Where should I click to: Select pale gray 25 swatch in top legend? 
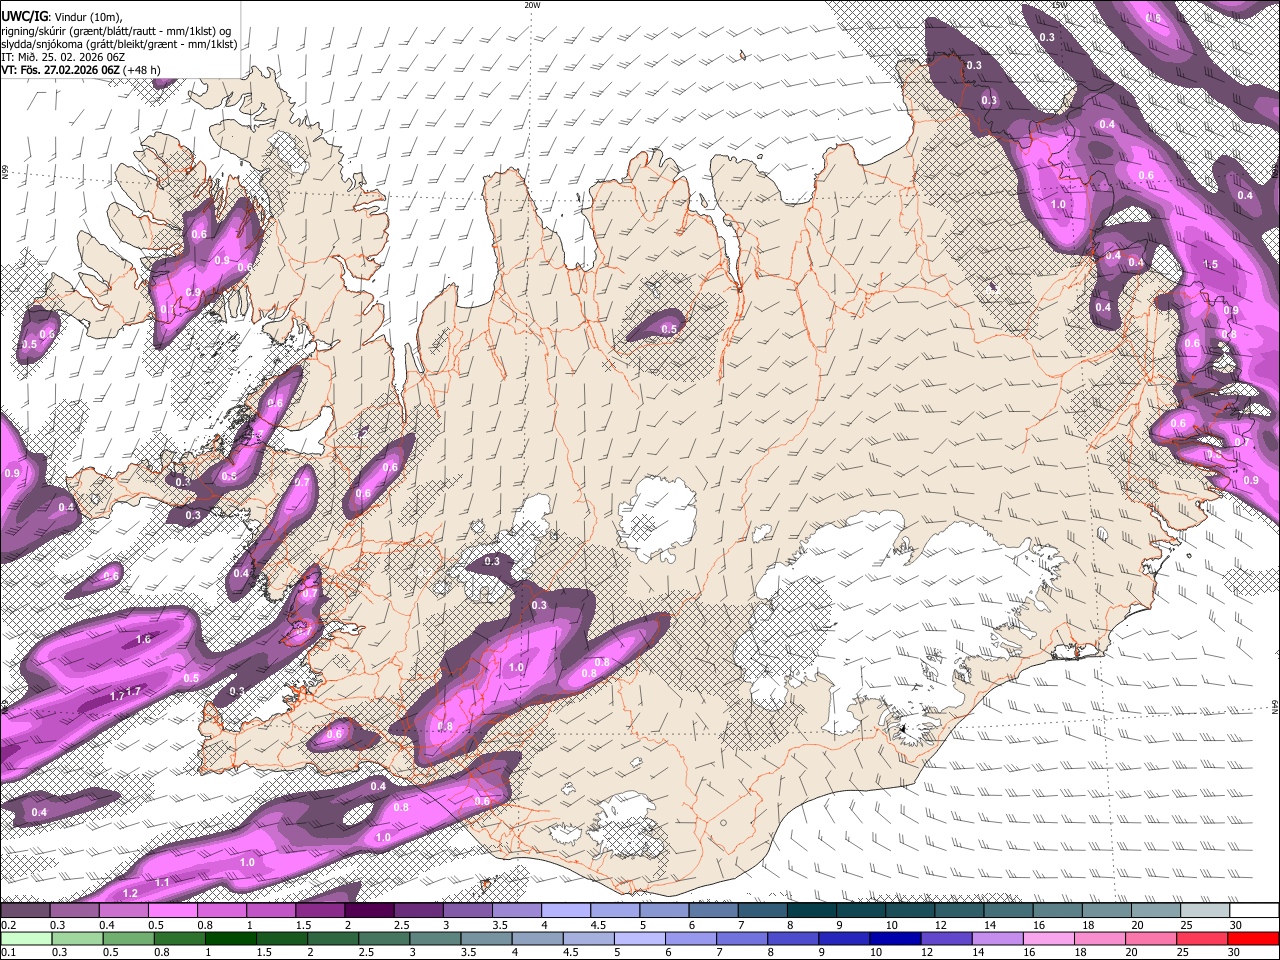pyautogui.click(x=1205, y=911)
